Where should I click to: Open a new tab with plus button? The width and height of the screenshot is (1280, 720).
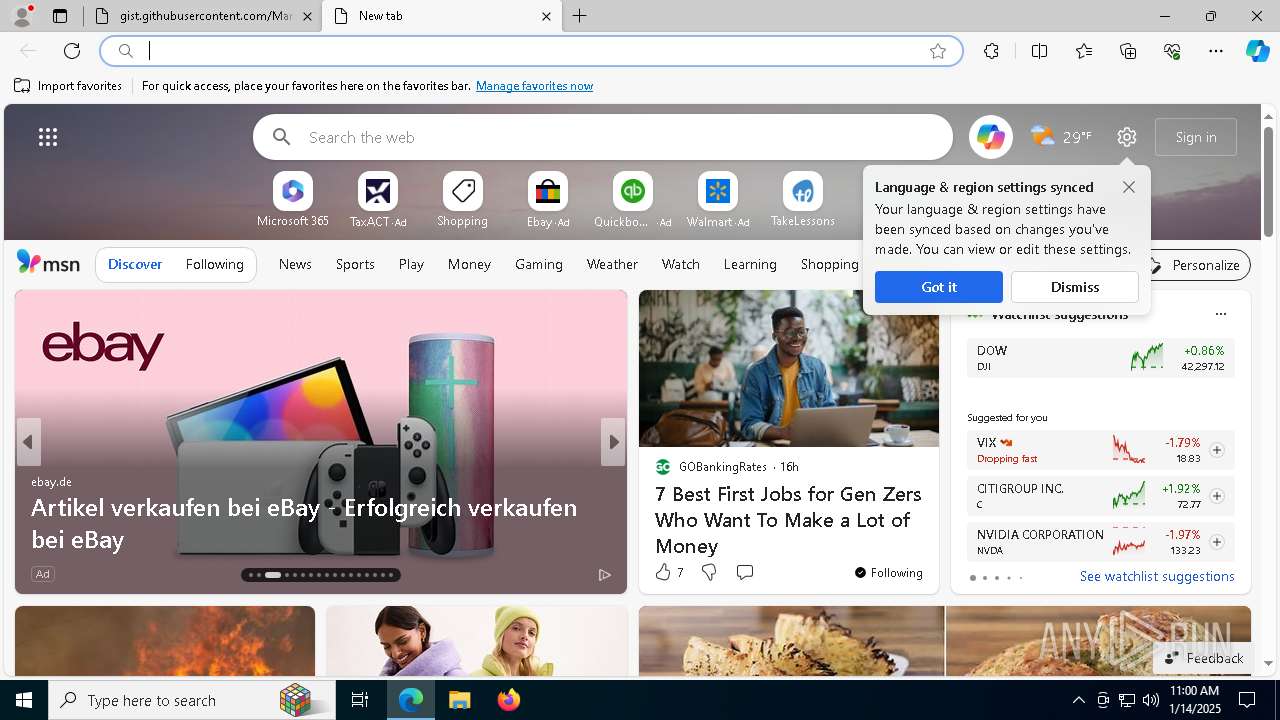click(x=580, y=16)
